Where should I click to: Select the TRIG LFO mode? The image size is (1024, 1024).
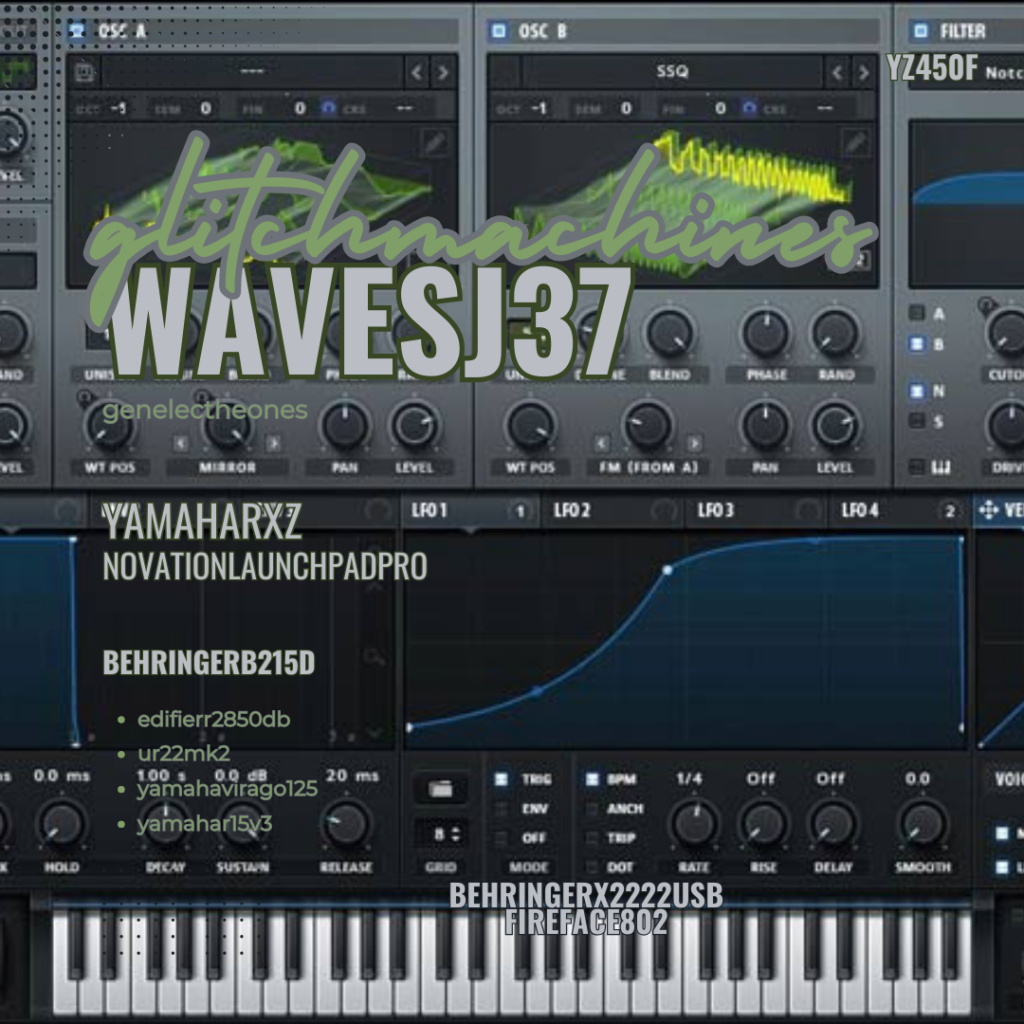pyautogui.click(x=502, y=779)
